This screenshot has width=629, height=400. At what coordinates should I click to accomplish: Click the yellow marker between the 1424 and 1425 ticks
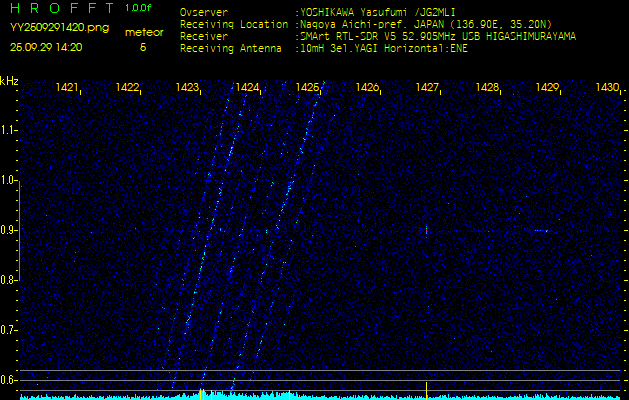coord(289,395)
